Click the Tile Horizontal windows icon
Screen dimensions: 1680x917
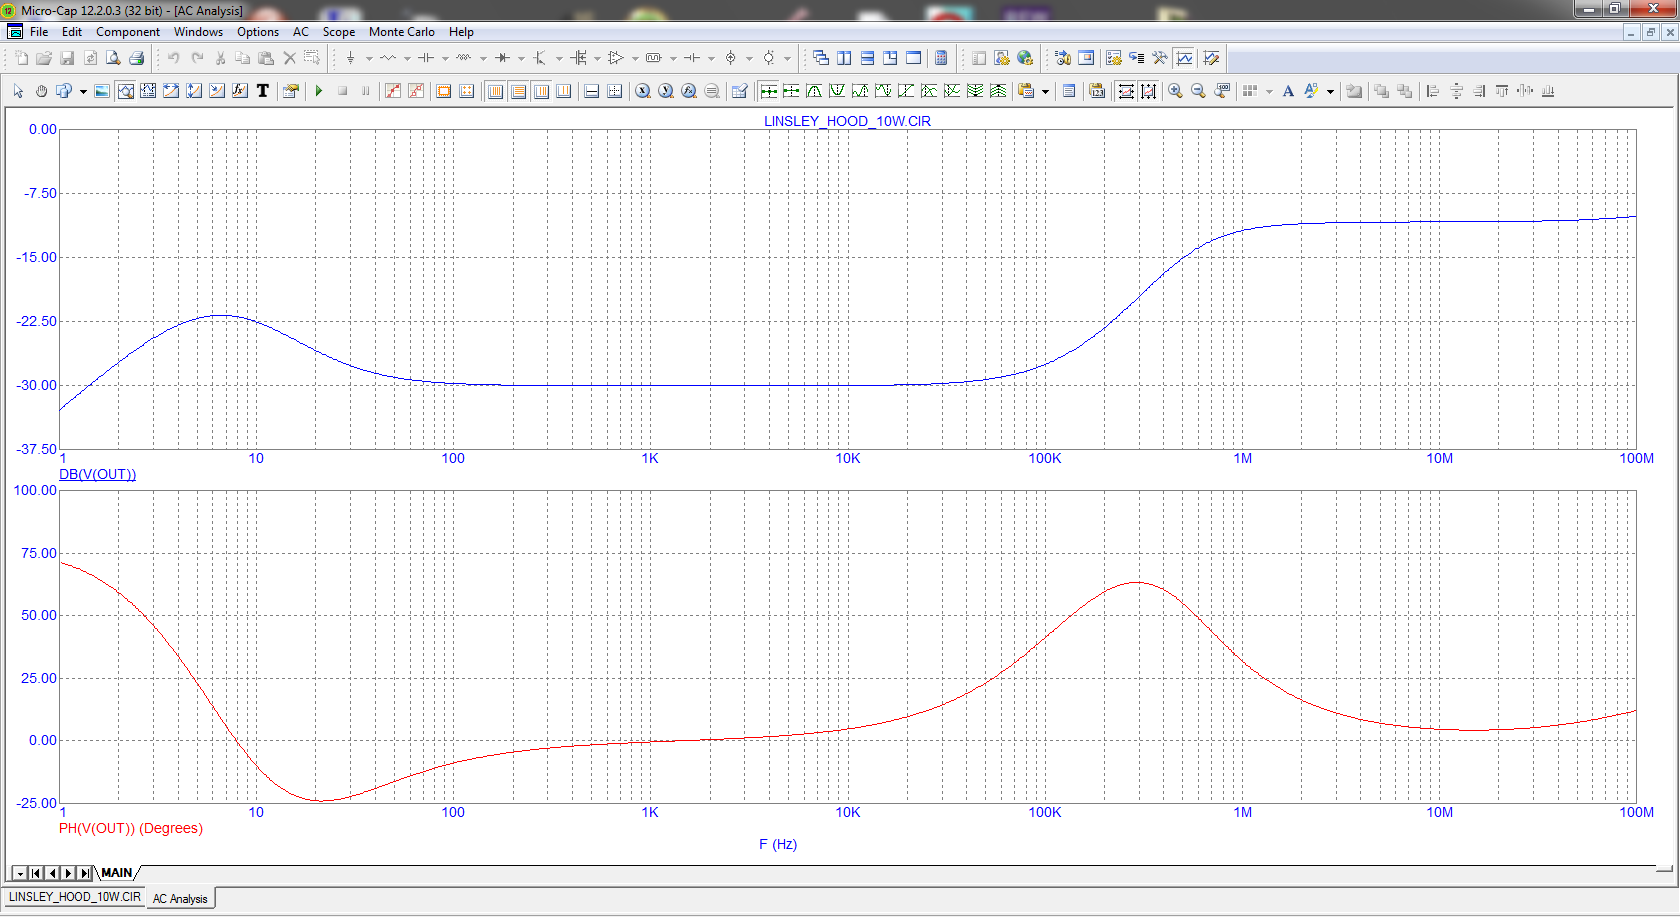tap(867, 58)
